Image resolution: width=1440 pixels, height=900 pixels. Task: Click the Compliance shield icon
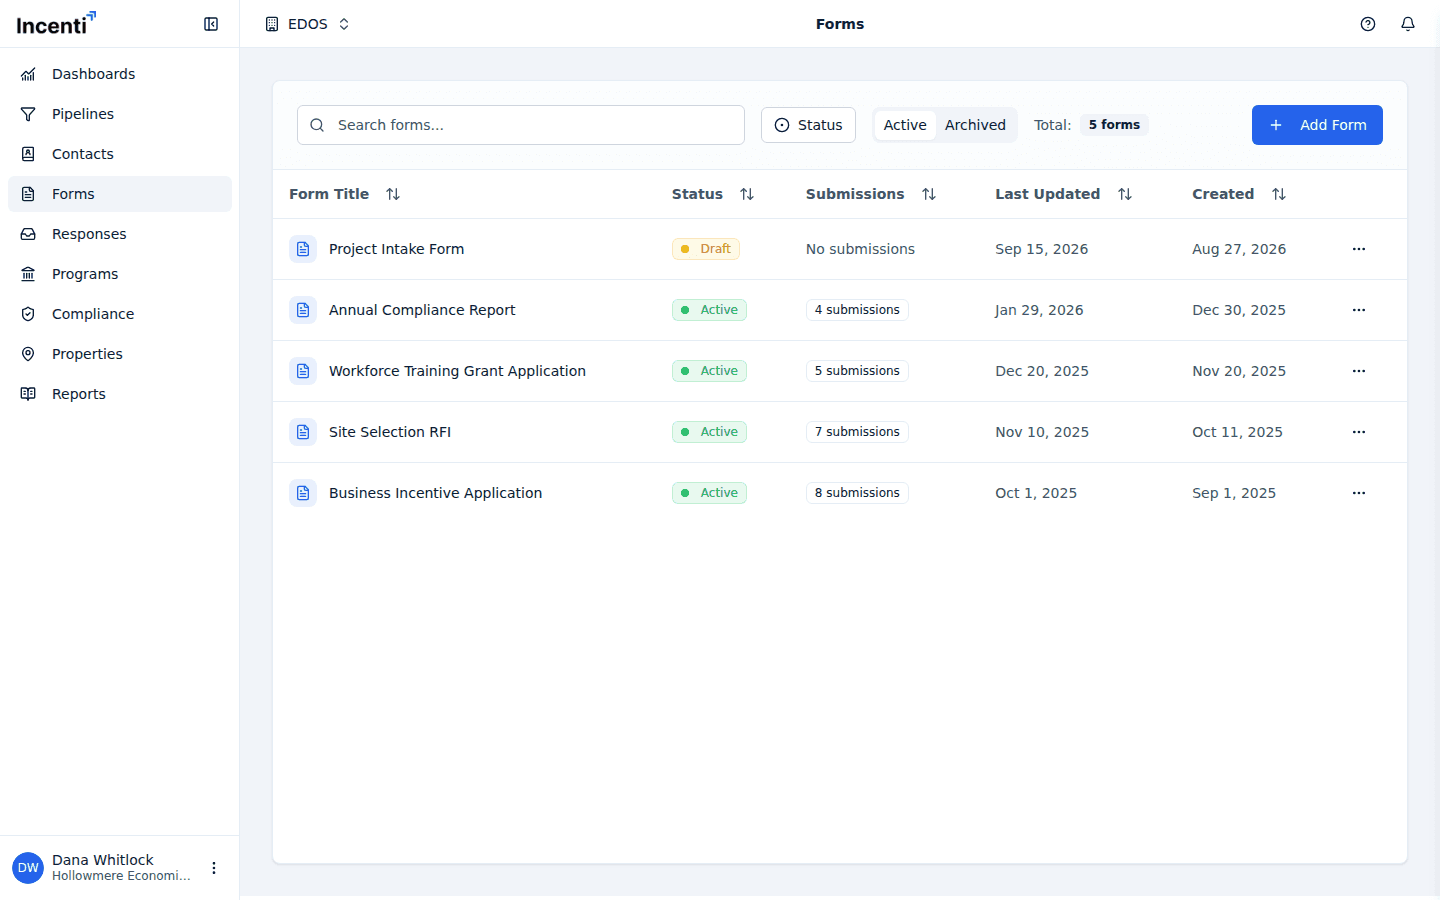(28, 314)
